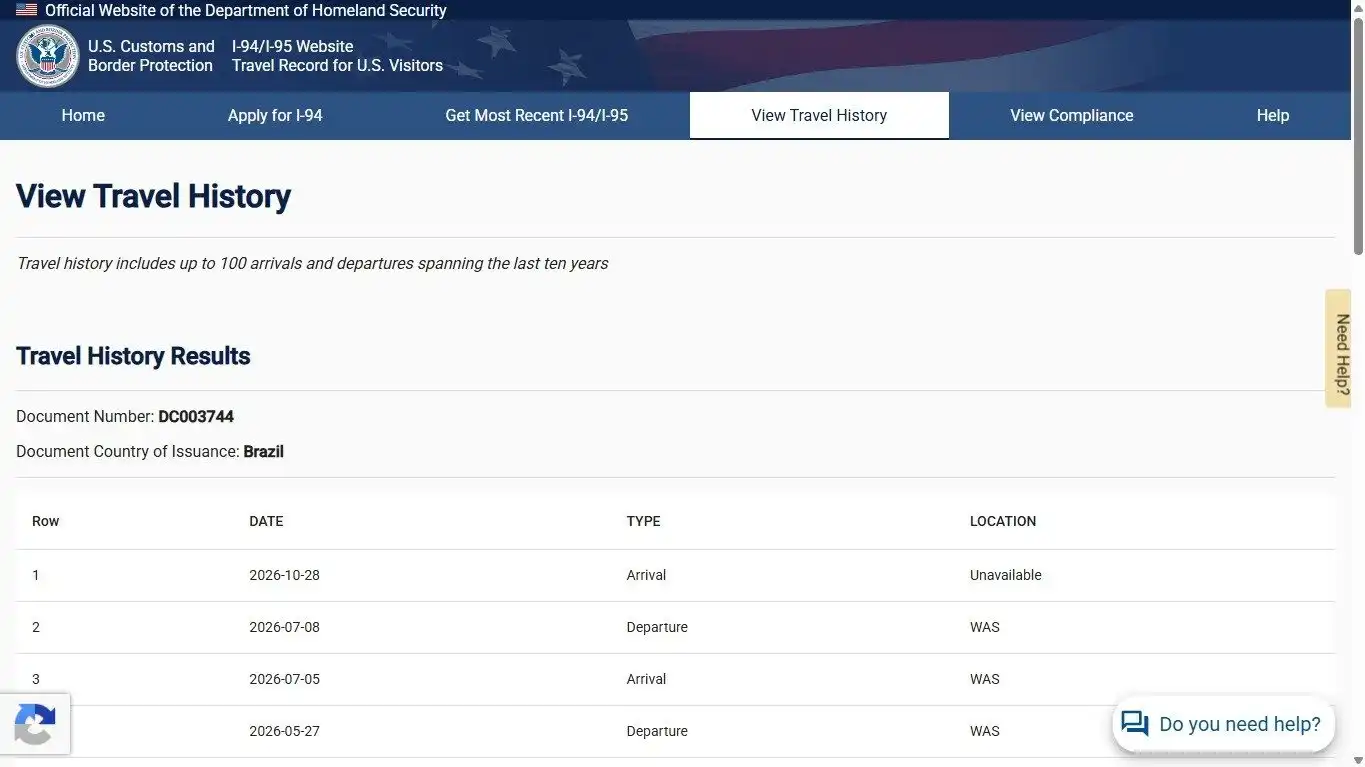
Task: Click the country of issuance Brazil
Action: 264,452
